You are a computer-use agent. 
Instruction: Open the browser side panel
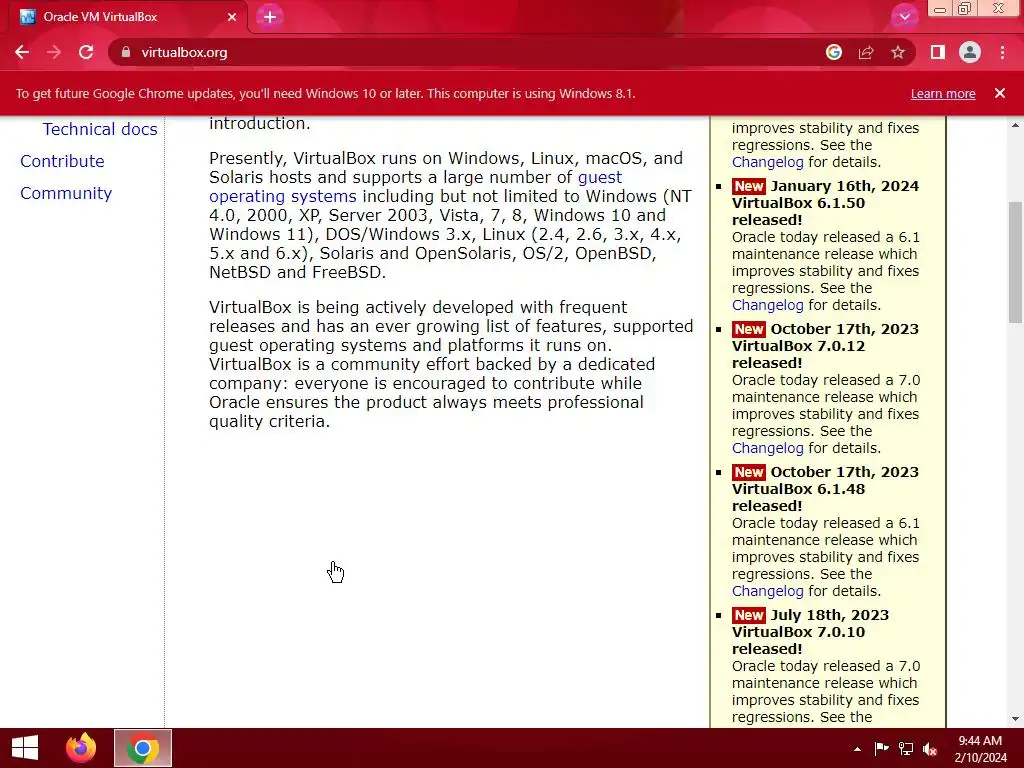[938, 52]
